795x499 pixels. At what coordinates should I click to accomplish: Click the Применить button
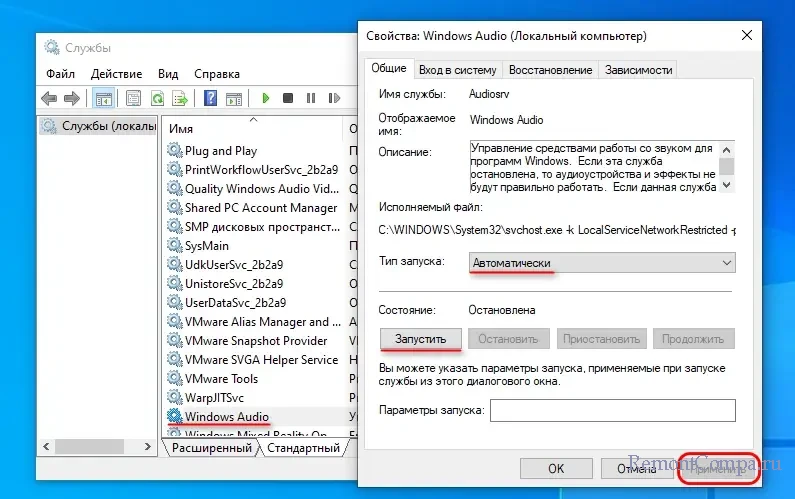(x=719, y=468)
